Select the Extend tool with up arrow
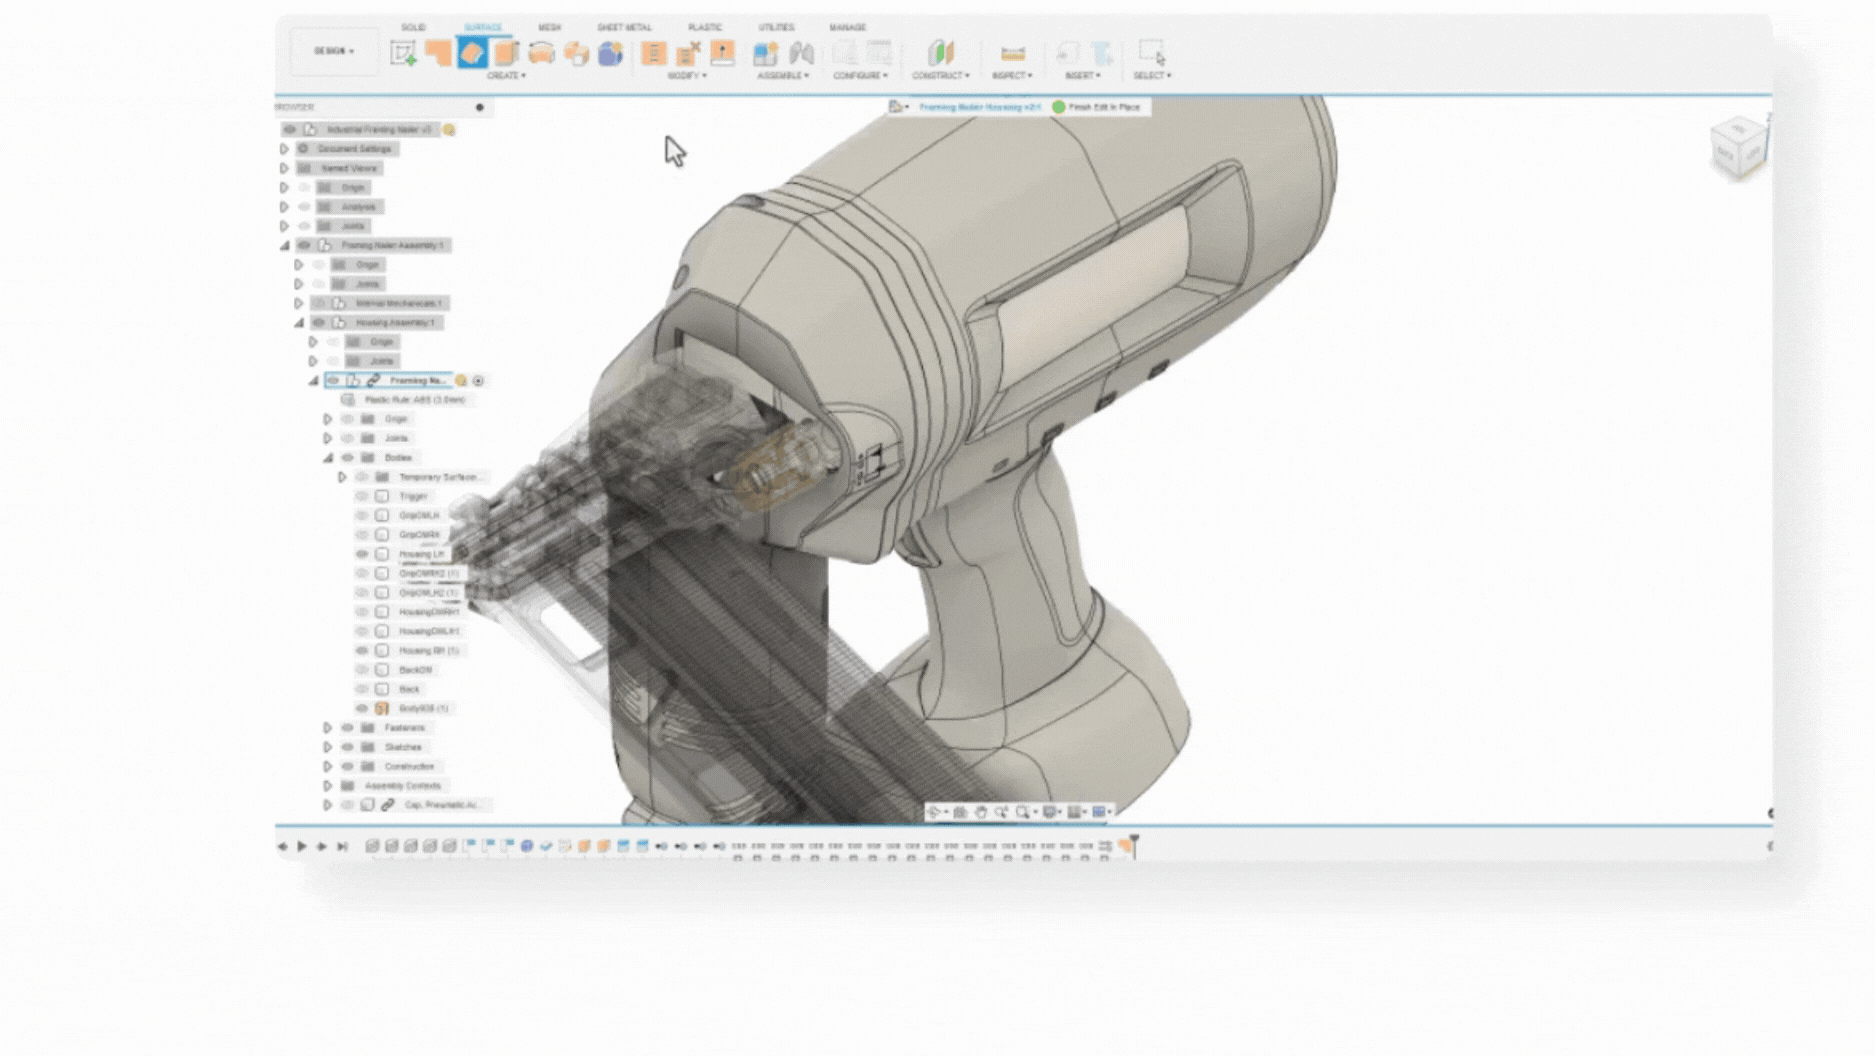 coord(722,53)
